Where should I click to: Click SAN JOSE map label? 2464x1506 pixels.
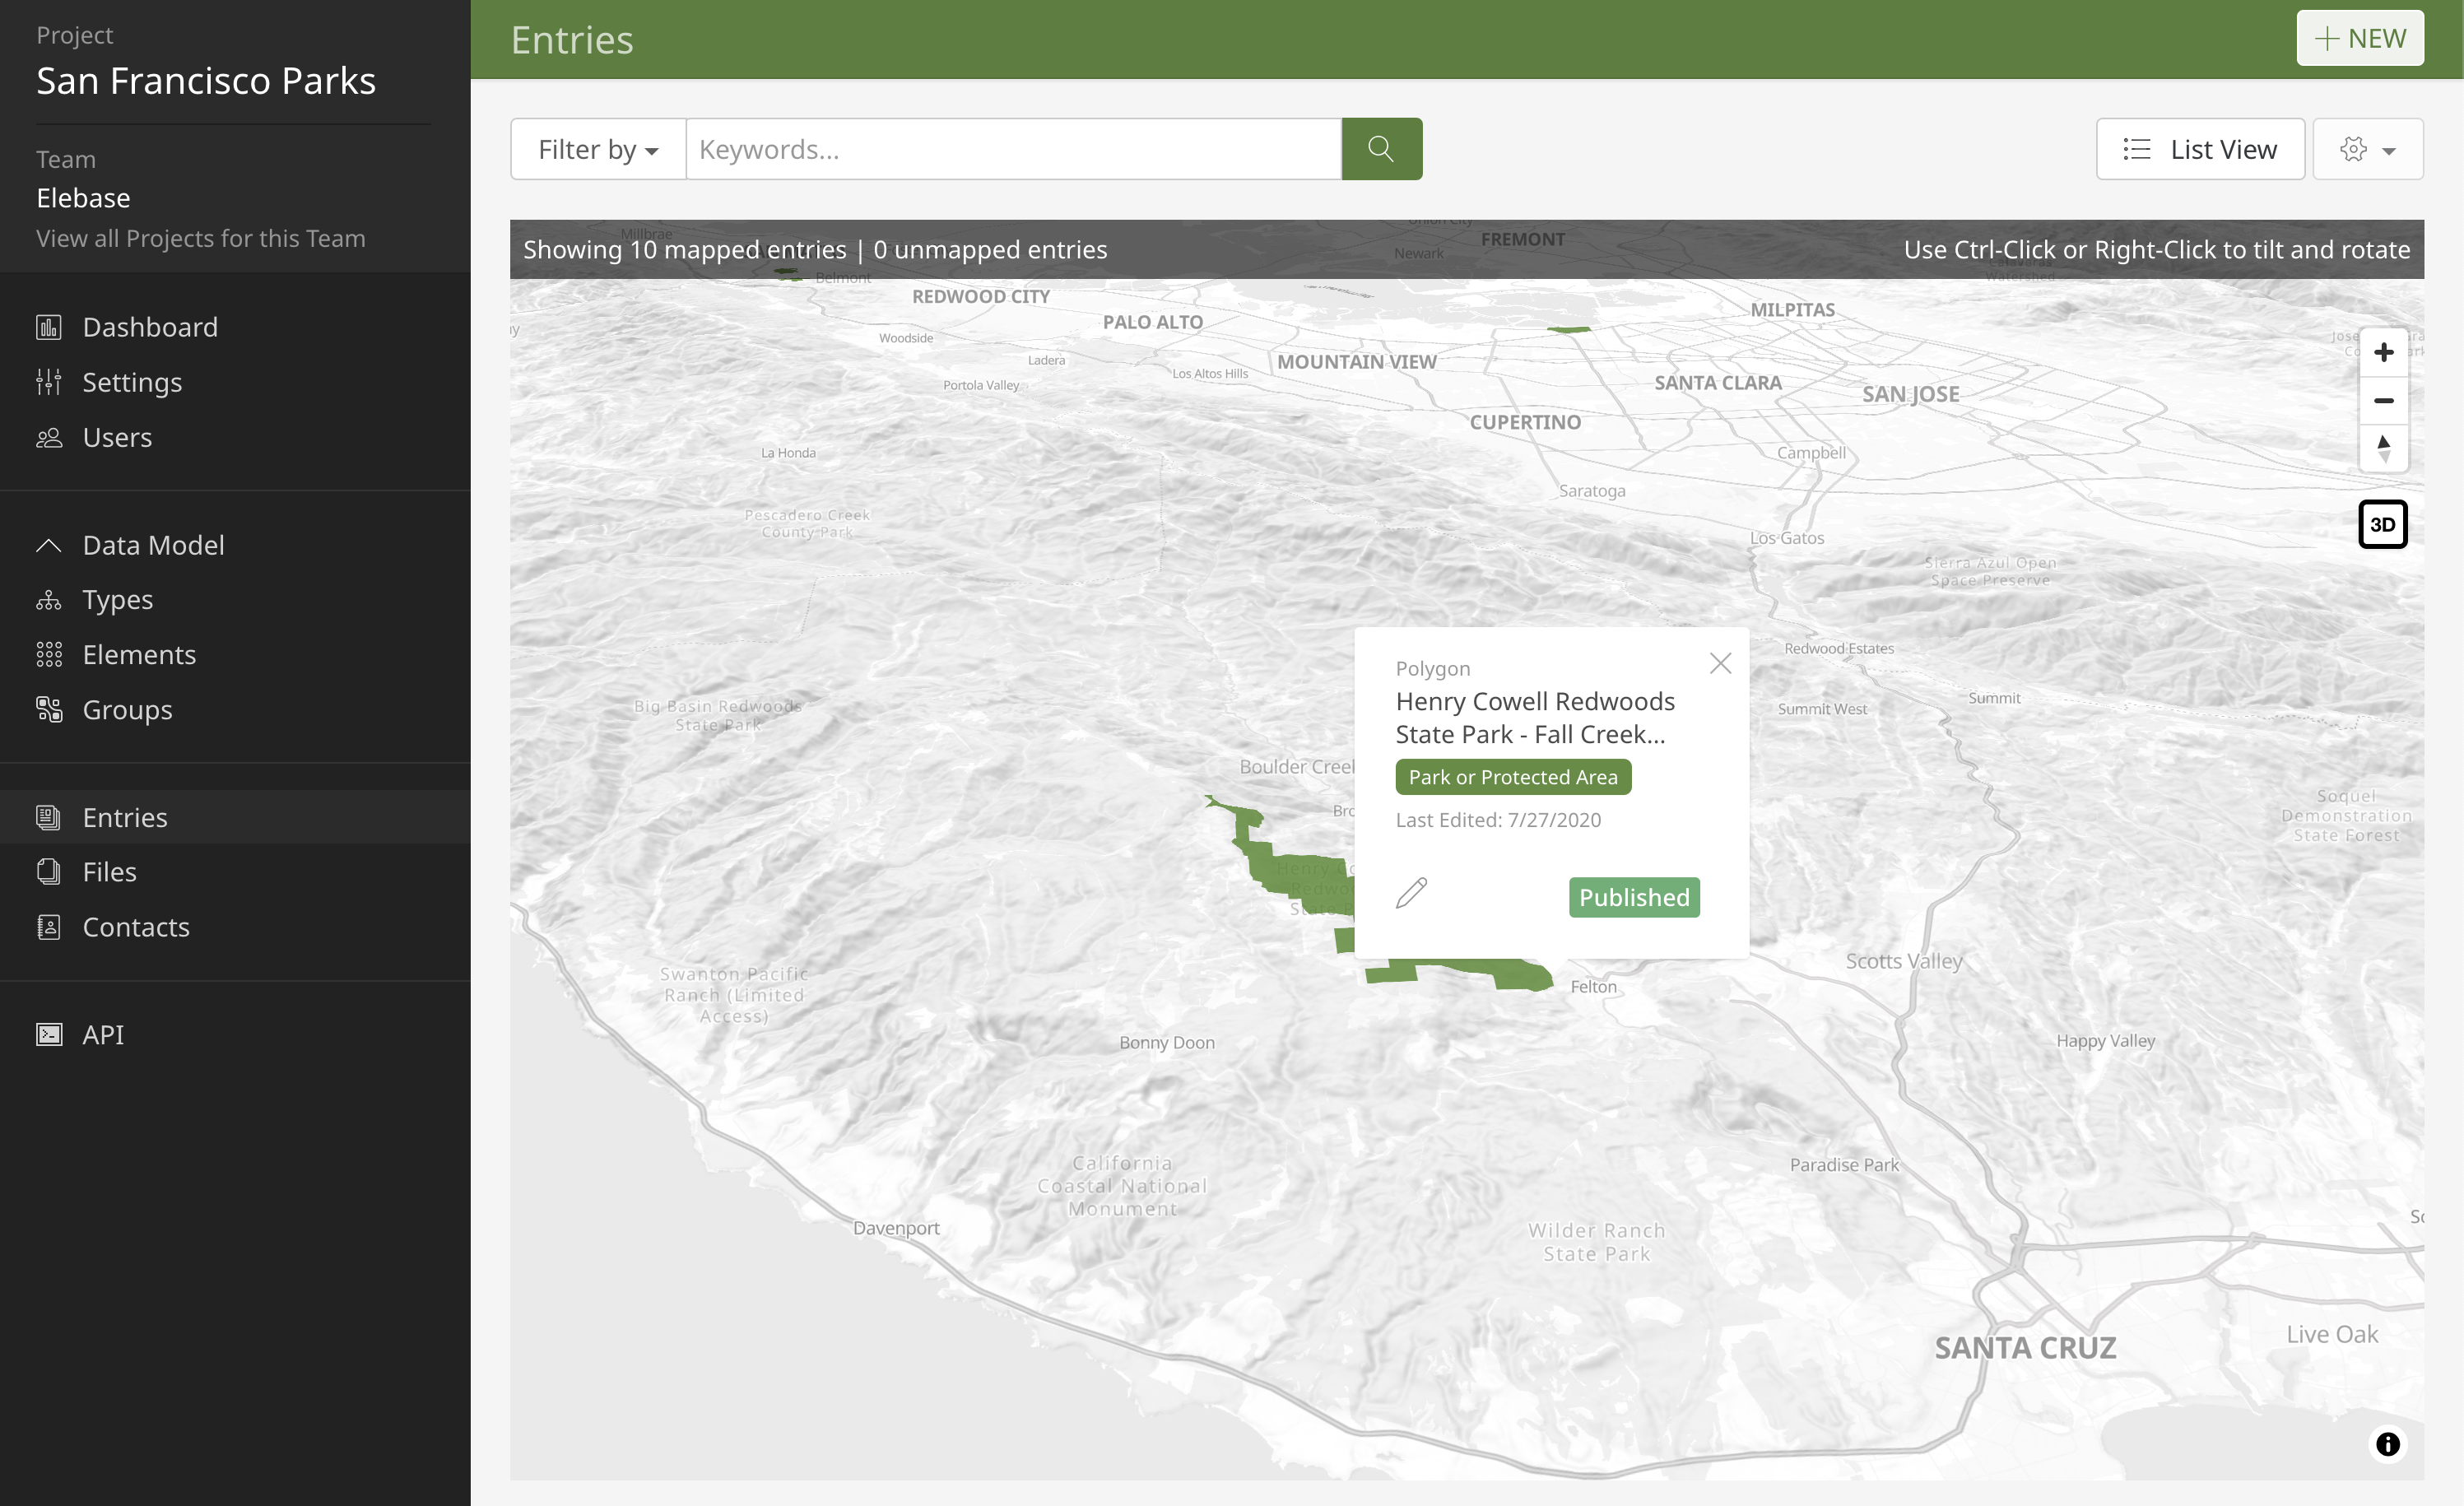click(1910, 394)
